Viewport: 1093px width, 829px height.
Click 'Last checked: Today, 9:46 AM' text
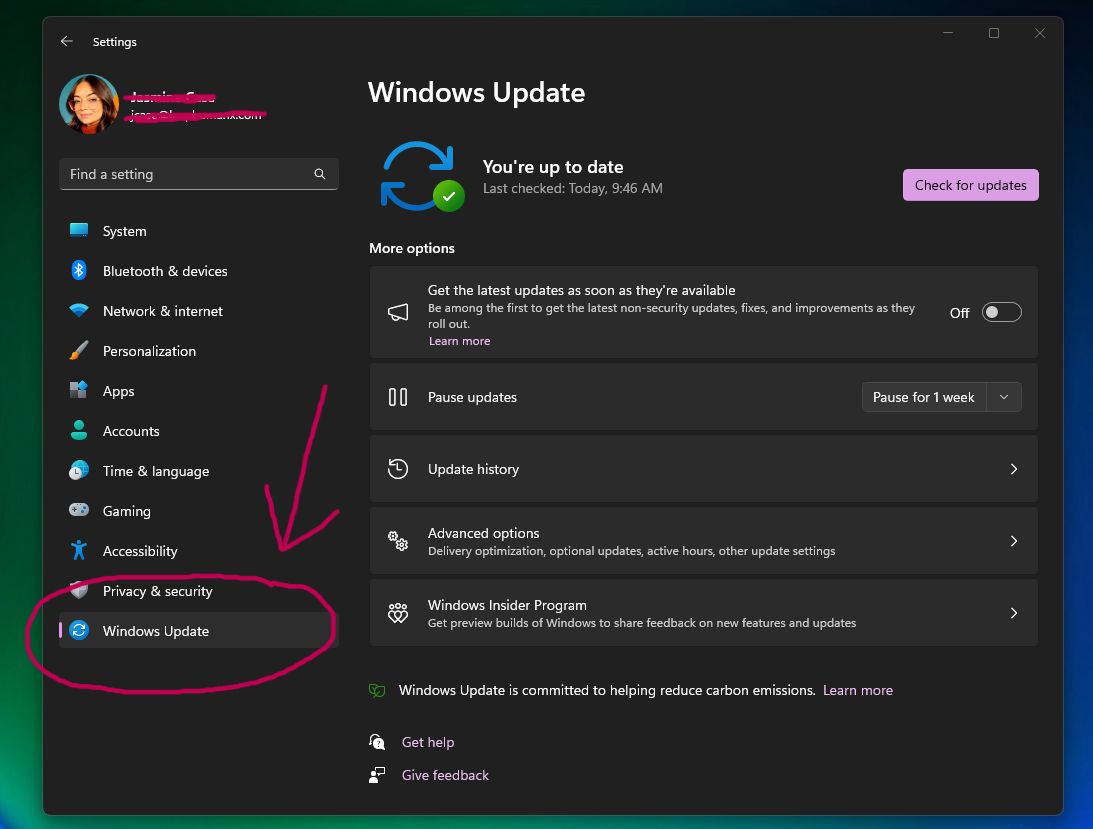click(573, 188)
